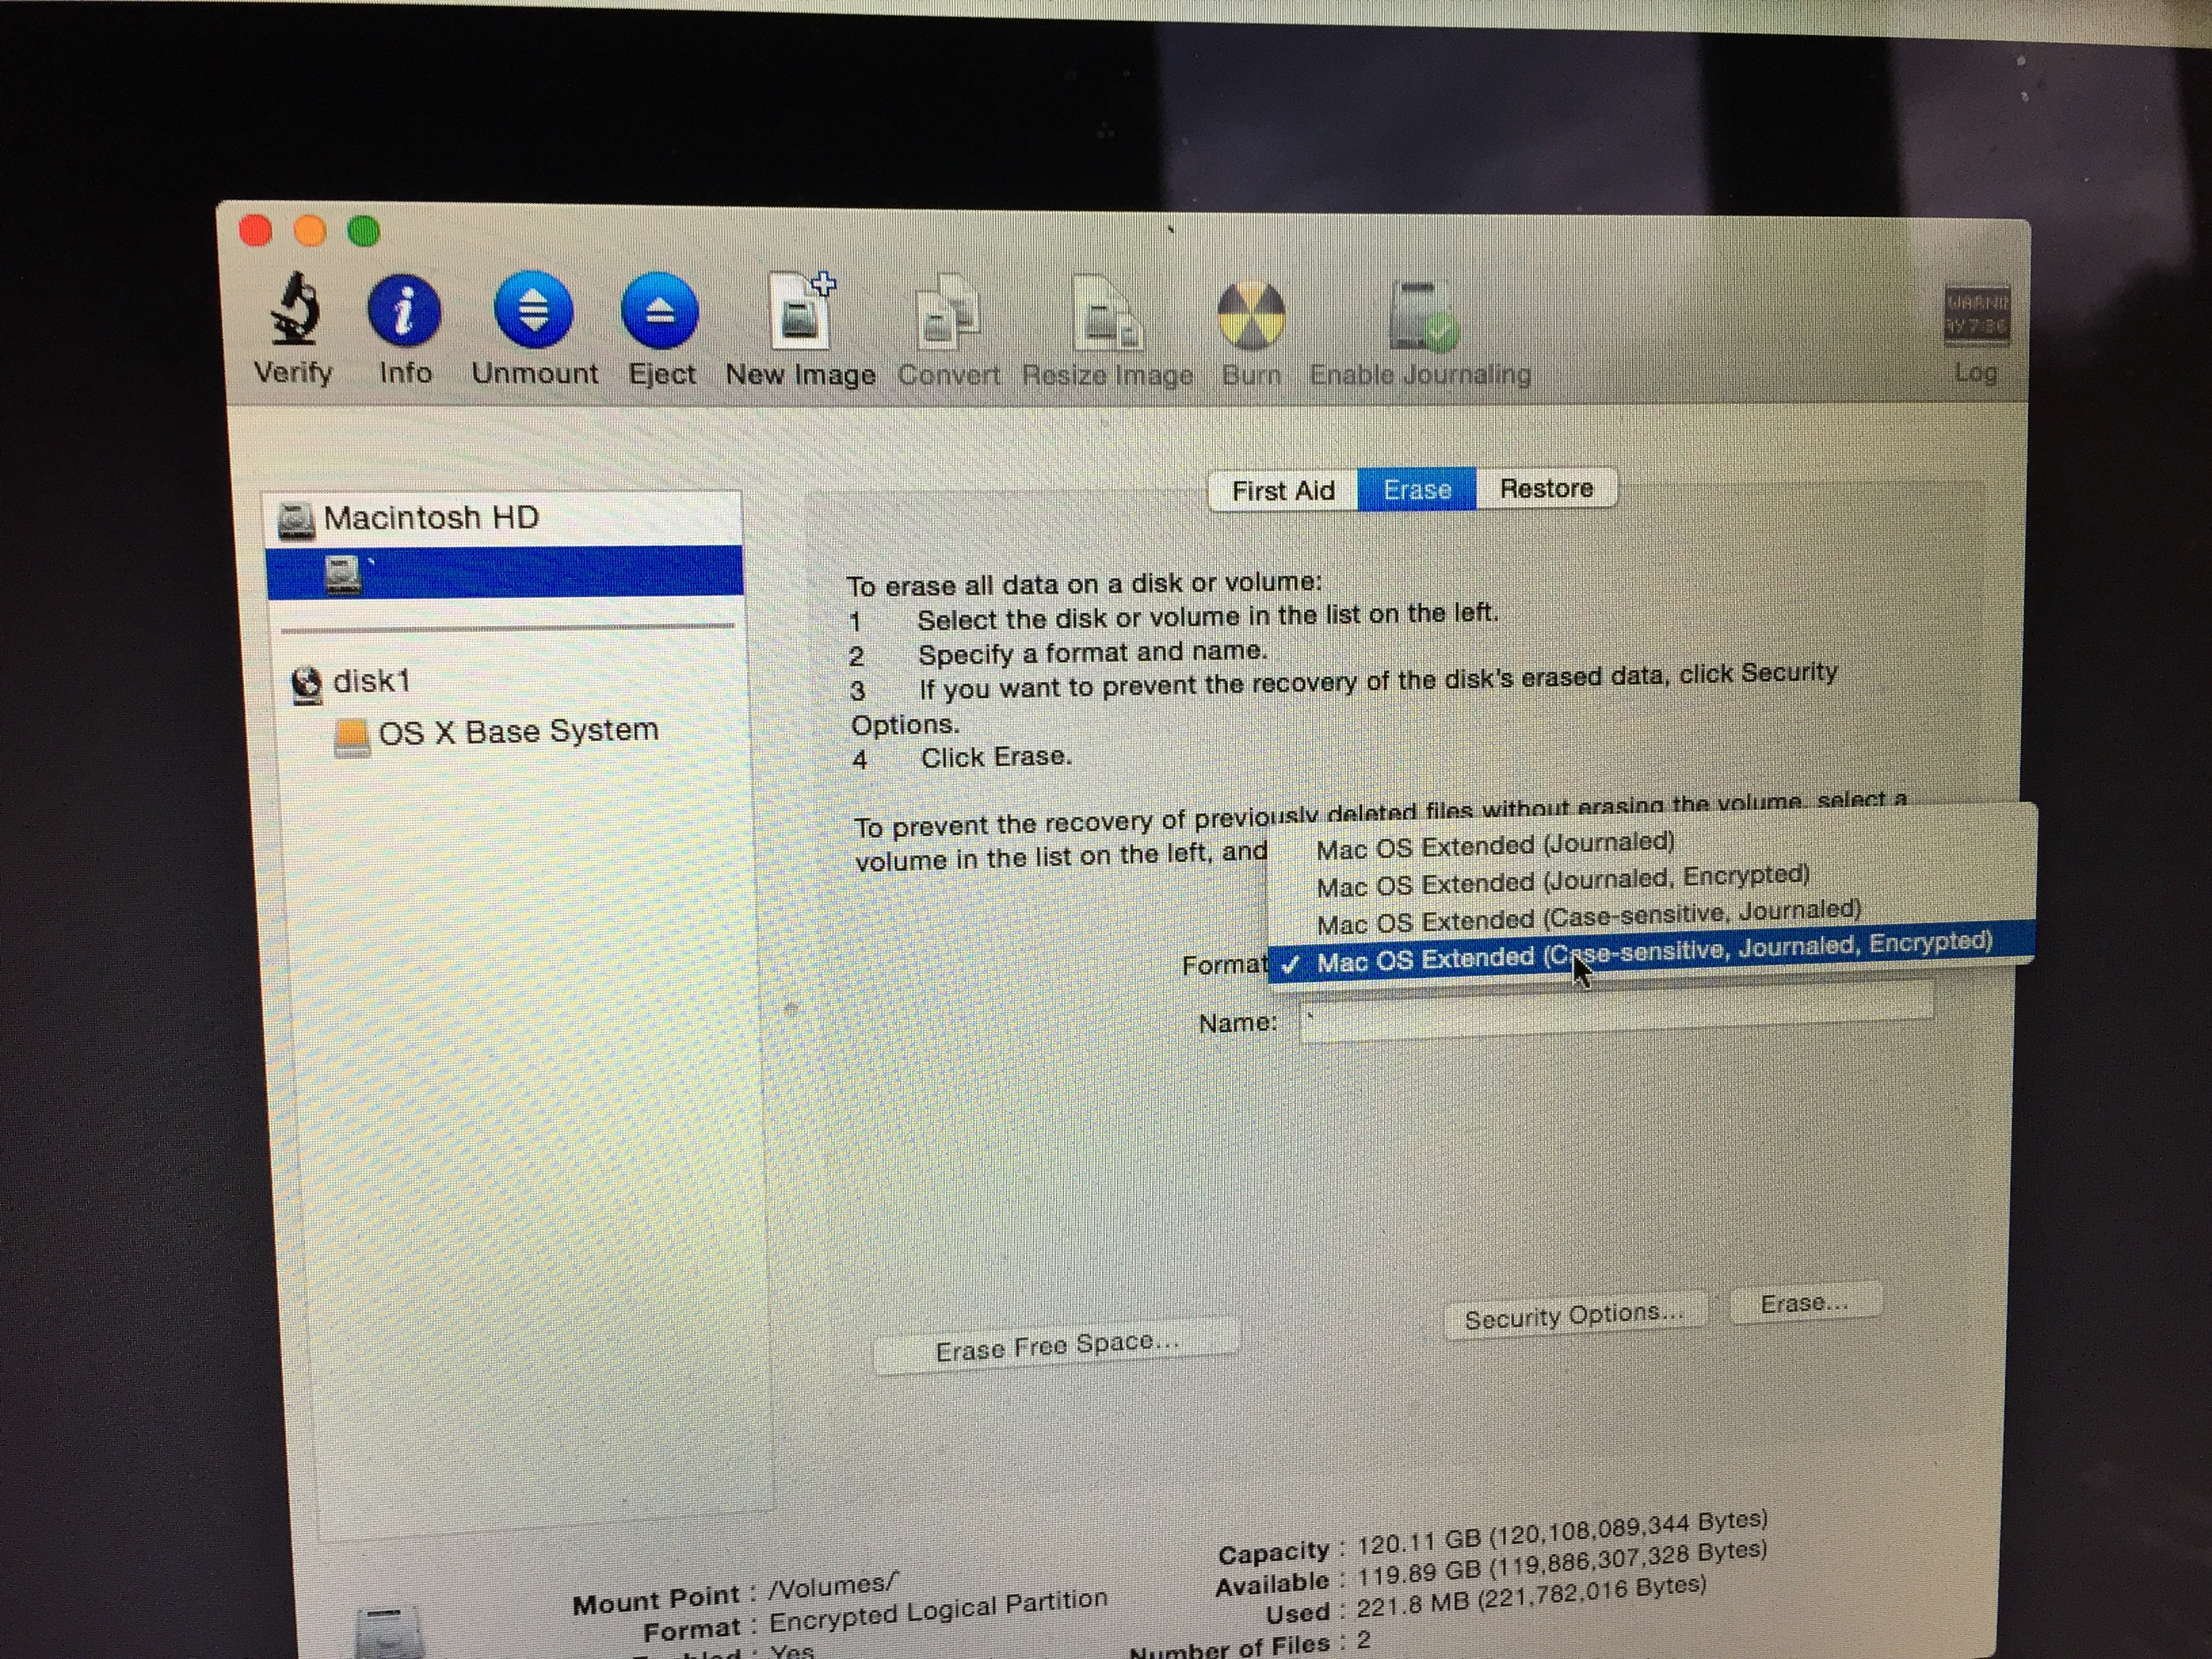Click the Unmount toolbar icon
Viewport: 2212px width, 1659px height.
point(534,310)
